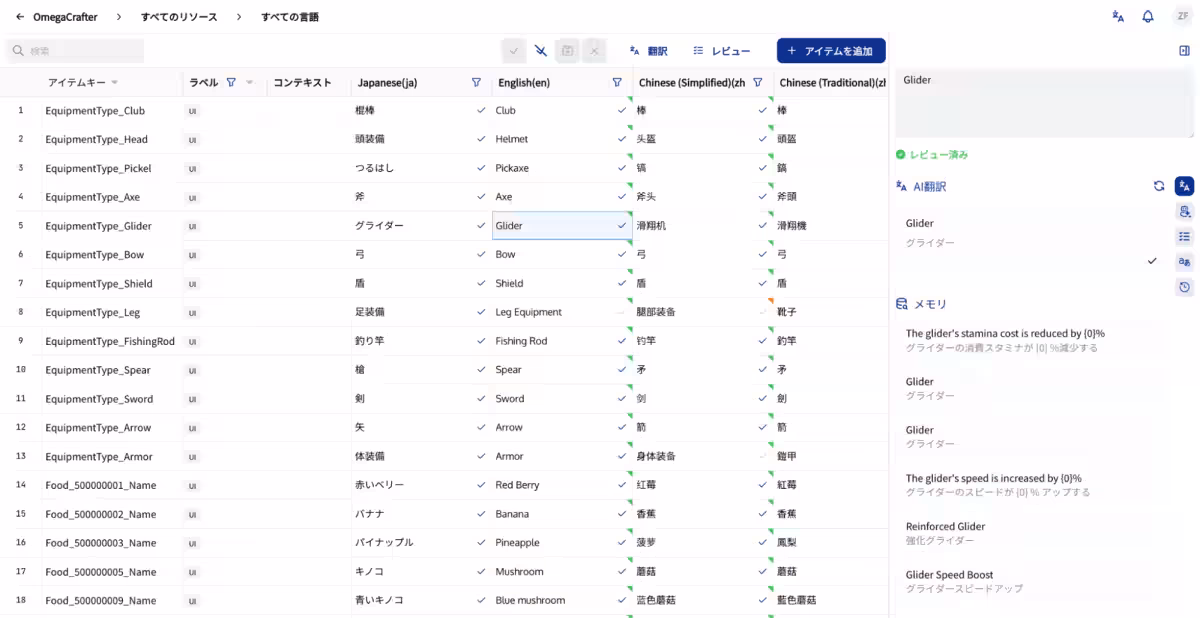Screen dimensions: 1200x618
Task: Open language switcher icon in top bar
Action: (1118, 16)
